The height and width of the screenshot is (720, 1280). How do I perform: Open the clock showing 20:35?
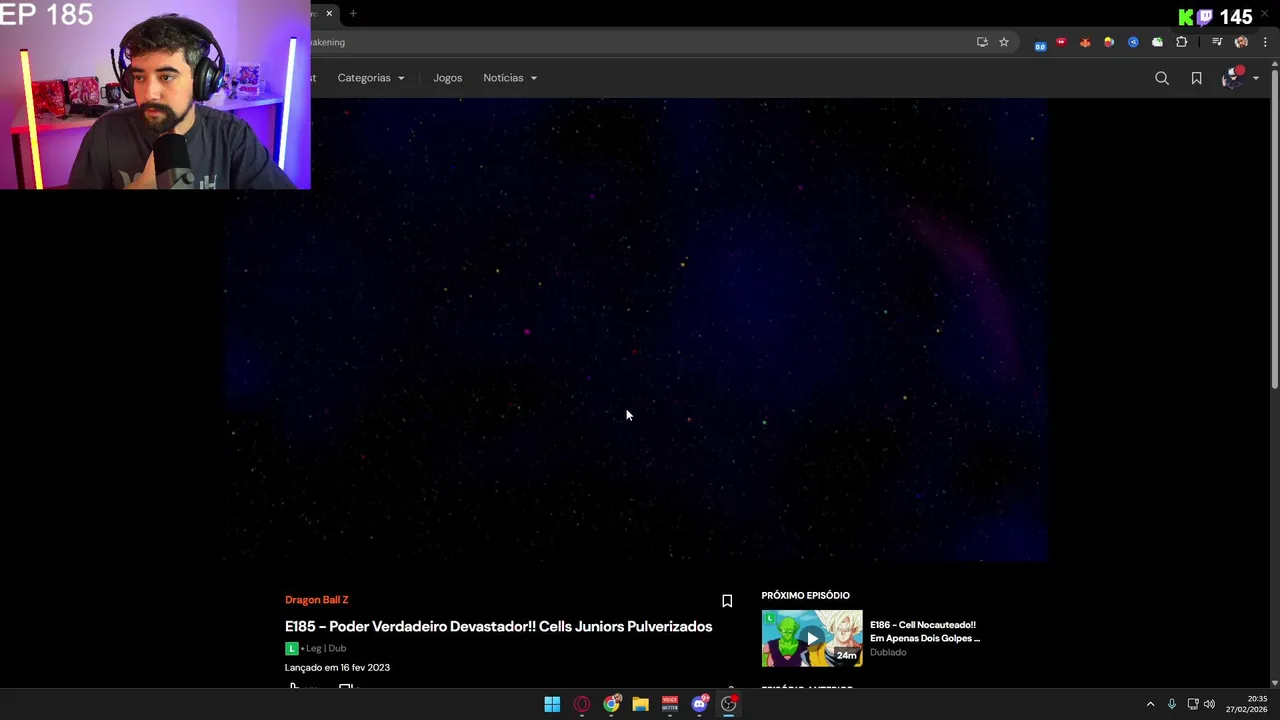pyautogui.click(x=1247, y=704)
